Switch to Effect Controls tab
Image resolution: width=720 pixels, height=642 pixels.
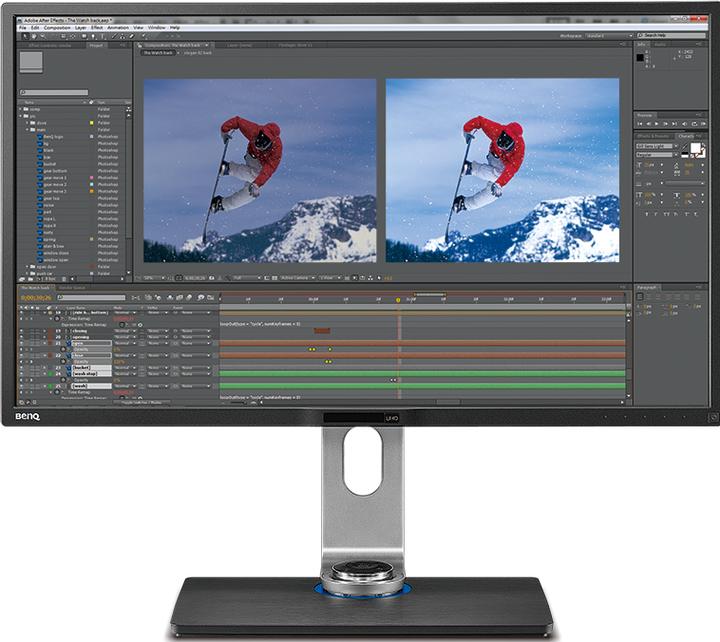pyautogui.click(x=50, y=45)
